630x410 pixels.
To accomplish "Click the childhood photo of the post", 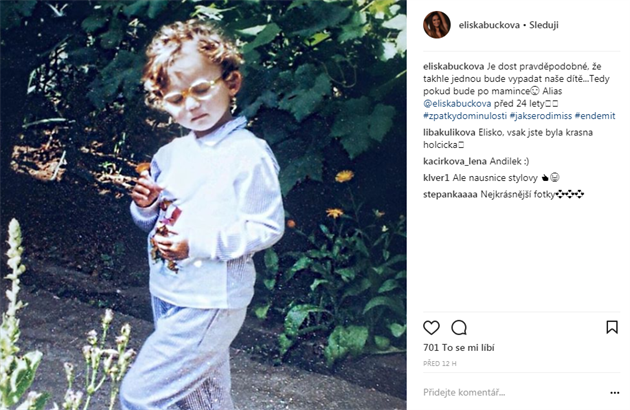I will 203,205.
